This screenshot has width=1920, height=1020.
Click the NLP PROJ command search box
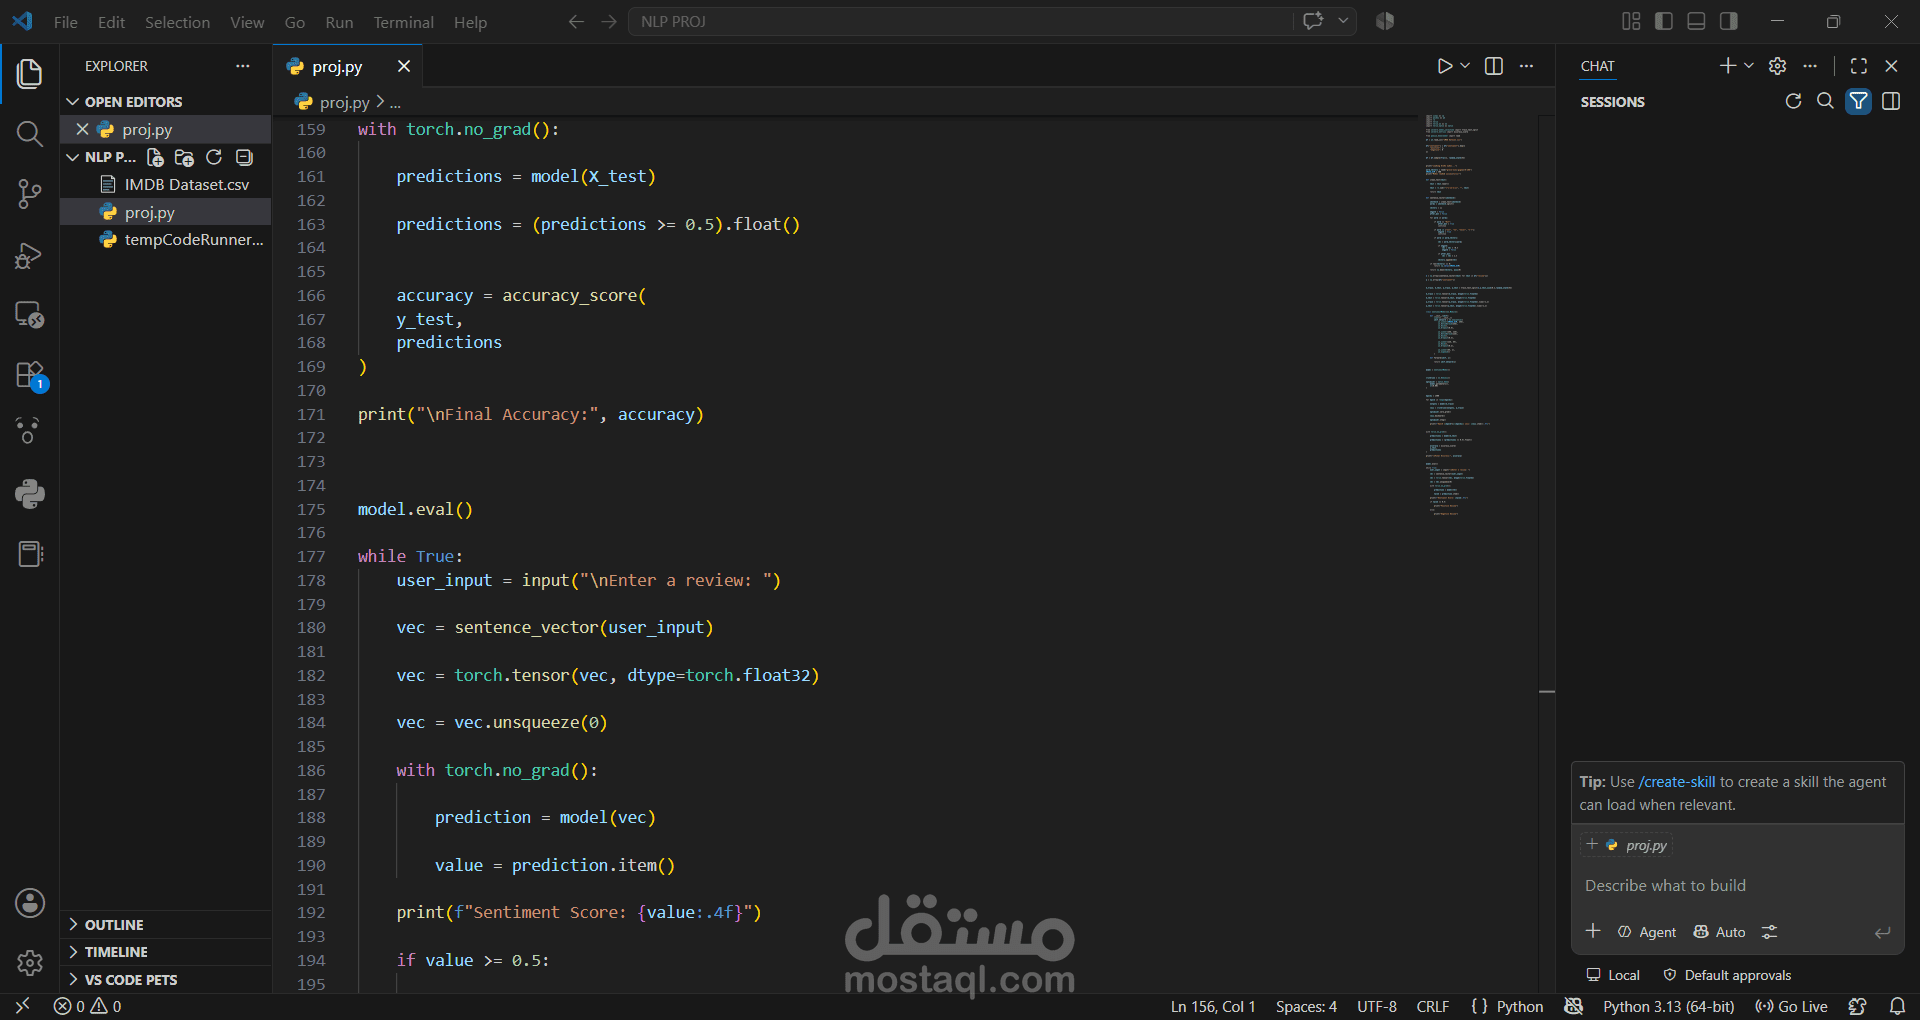[960, 21]
